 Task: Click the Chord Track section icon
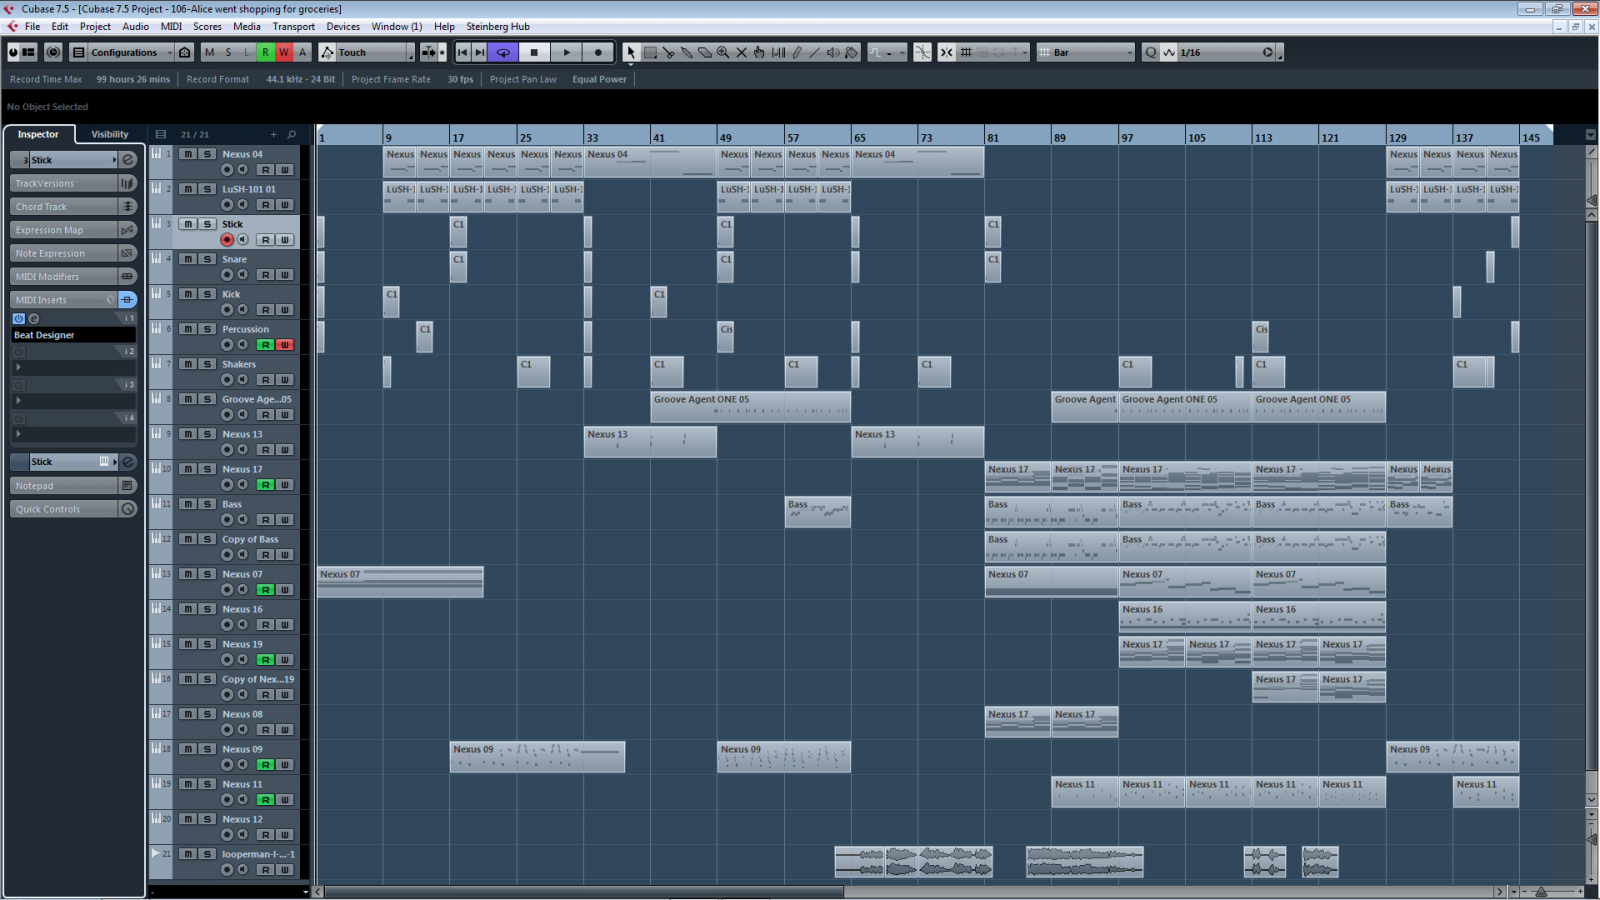(127, 207)
